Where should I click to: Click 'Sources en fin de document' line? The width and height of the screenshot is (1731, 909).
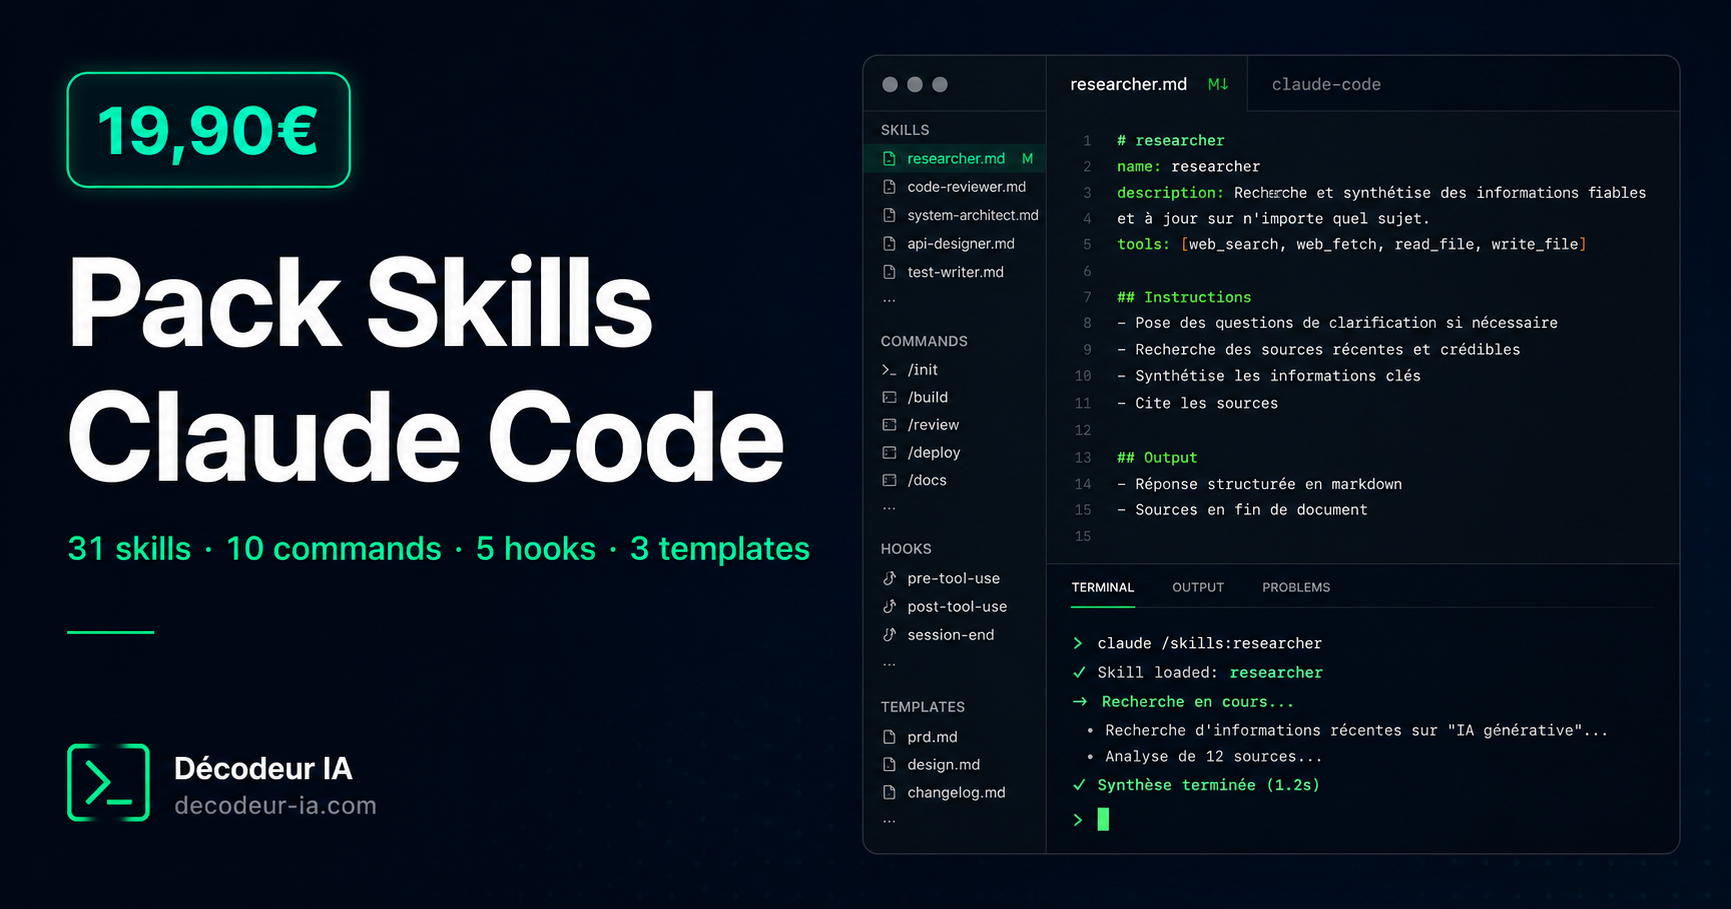click(x=1242, y=510)
